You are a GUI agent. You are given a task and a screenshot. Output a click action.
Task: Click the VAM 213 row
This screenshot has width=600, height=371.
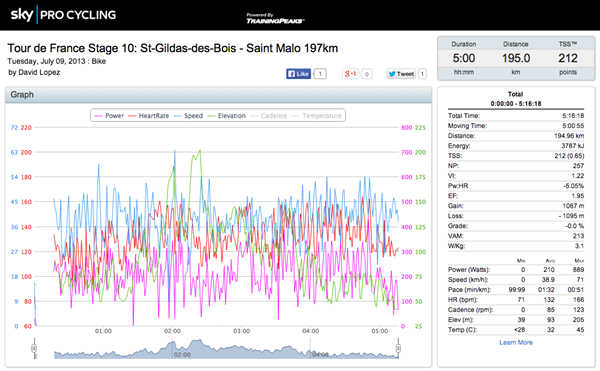[516, 236]
